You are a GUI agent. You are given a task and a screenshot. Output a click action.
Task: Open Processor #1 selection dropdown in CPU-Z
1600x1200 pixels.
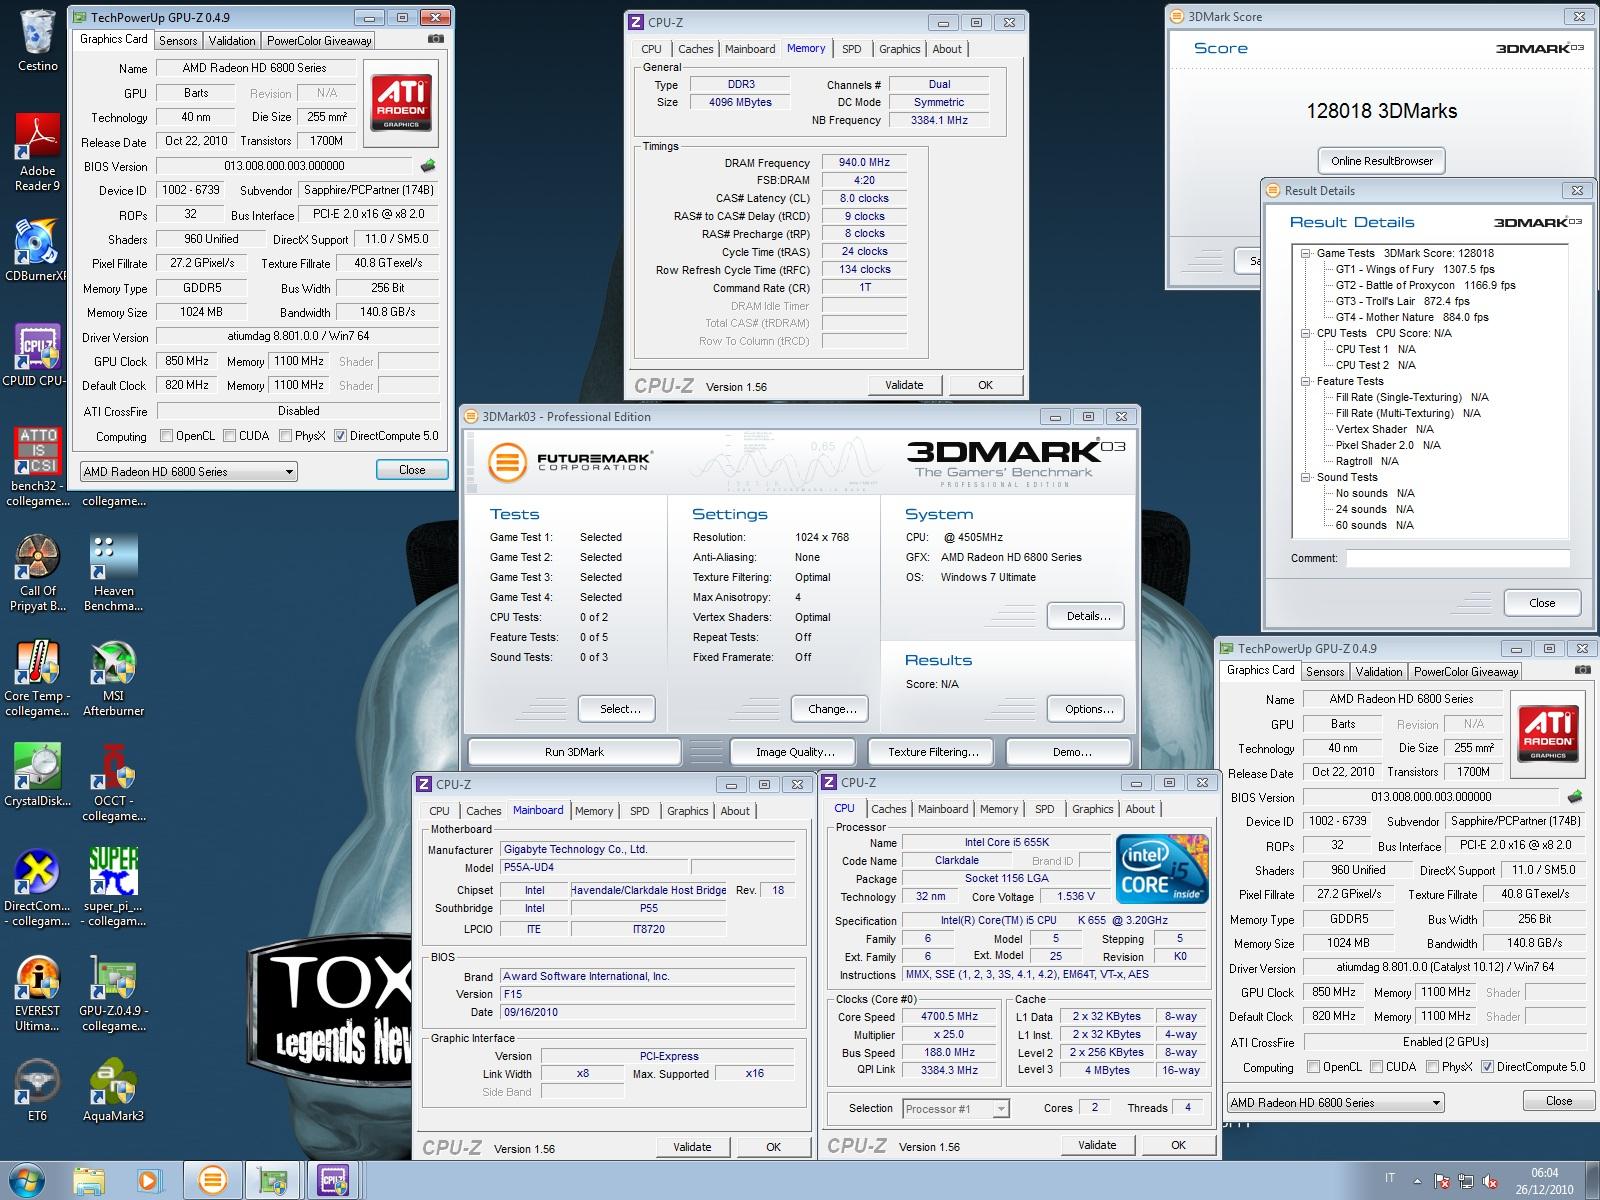click(x=956, y=1108)
